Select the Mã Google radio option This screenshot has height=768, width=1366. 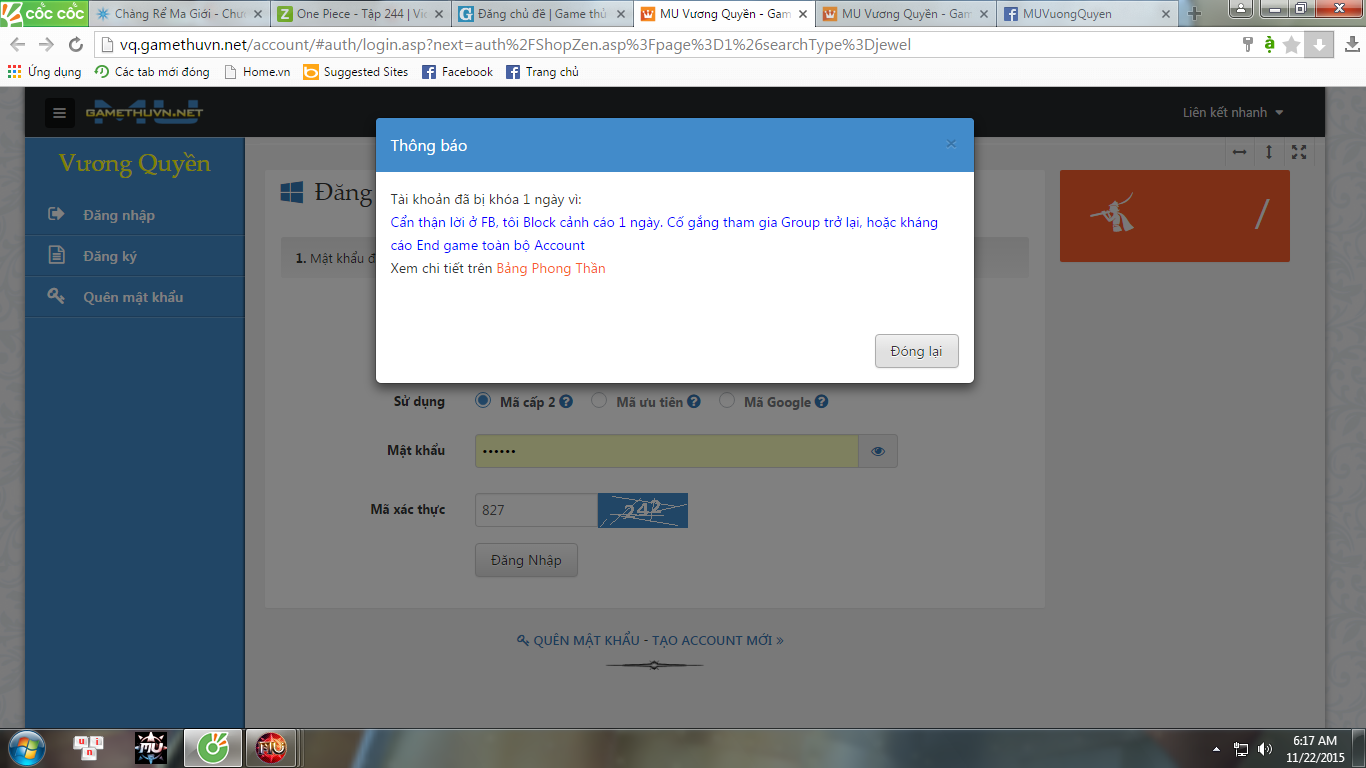coord(727,401)
